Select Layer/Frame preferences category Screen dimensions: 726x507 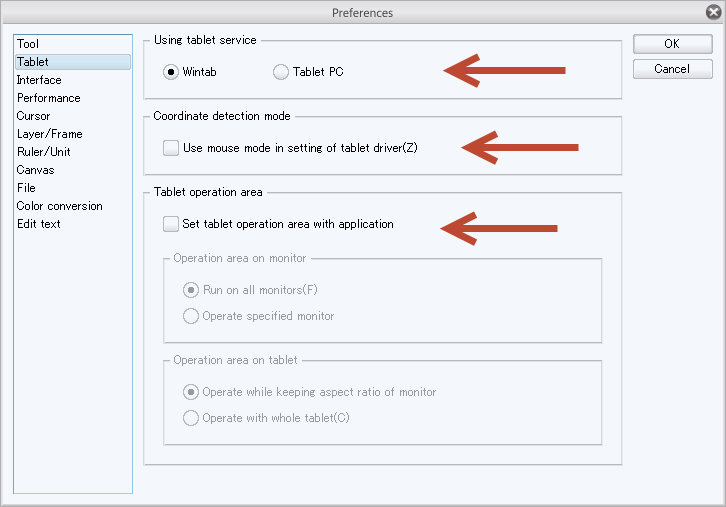coord(49,134)
